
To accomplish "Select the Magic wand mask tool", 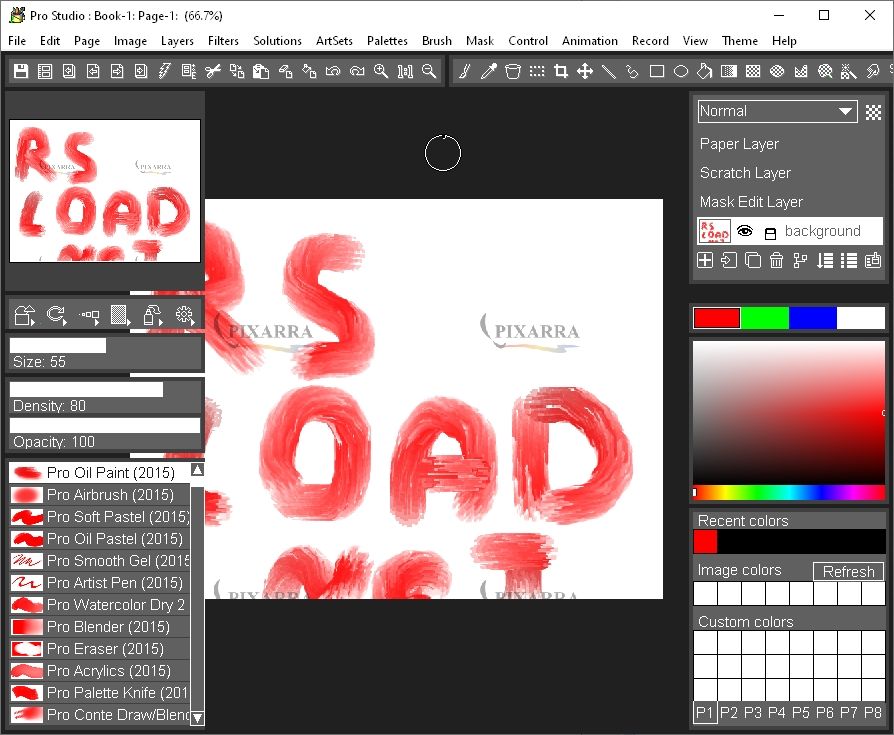I will click(x=848, y=71).
